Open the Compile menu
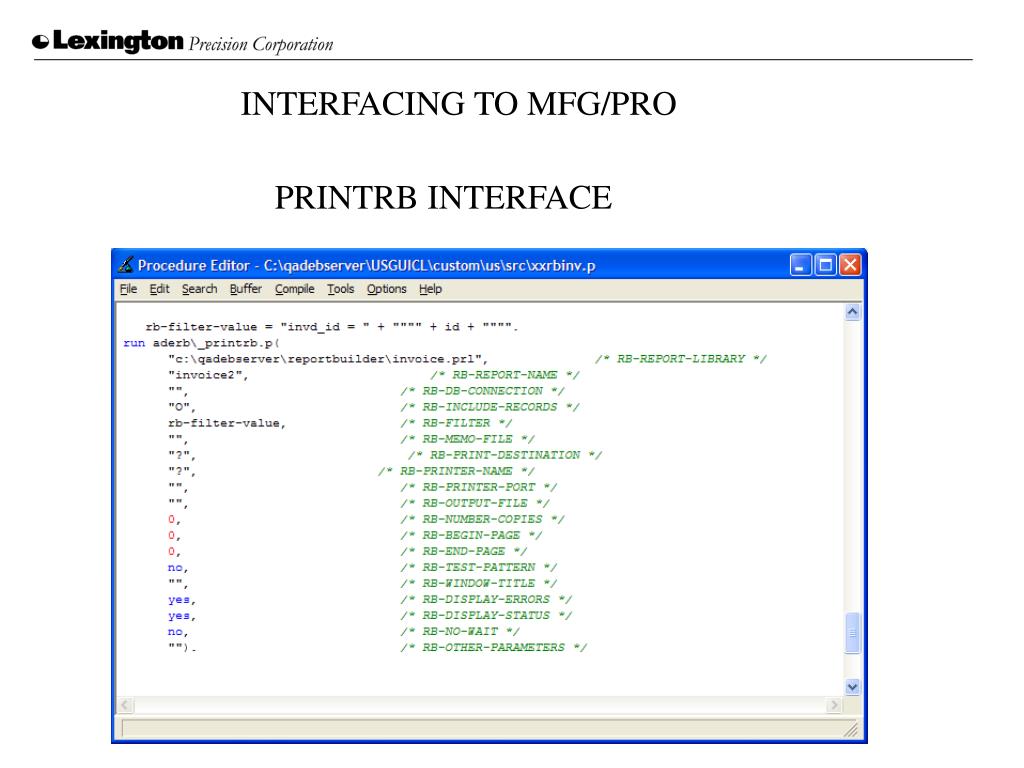The image size is (1024, 768). pos(295,289)
